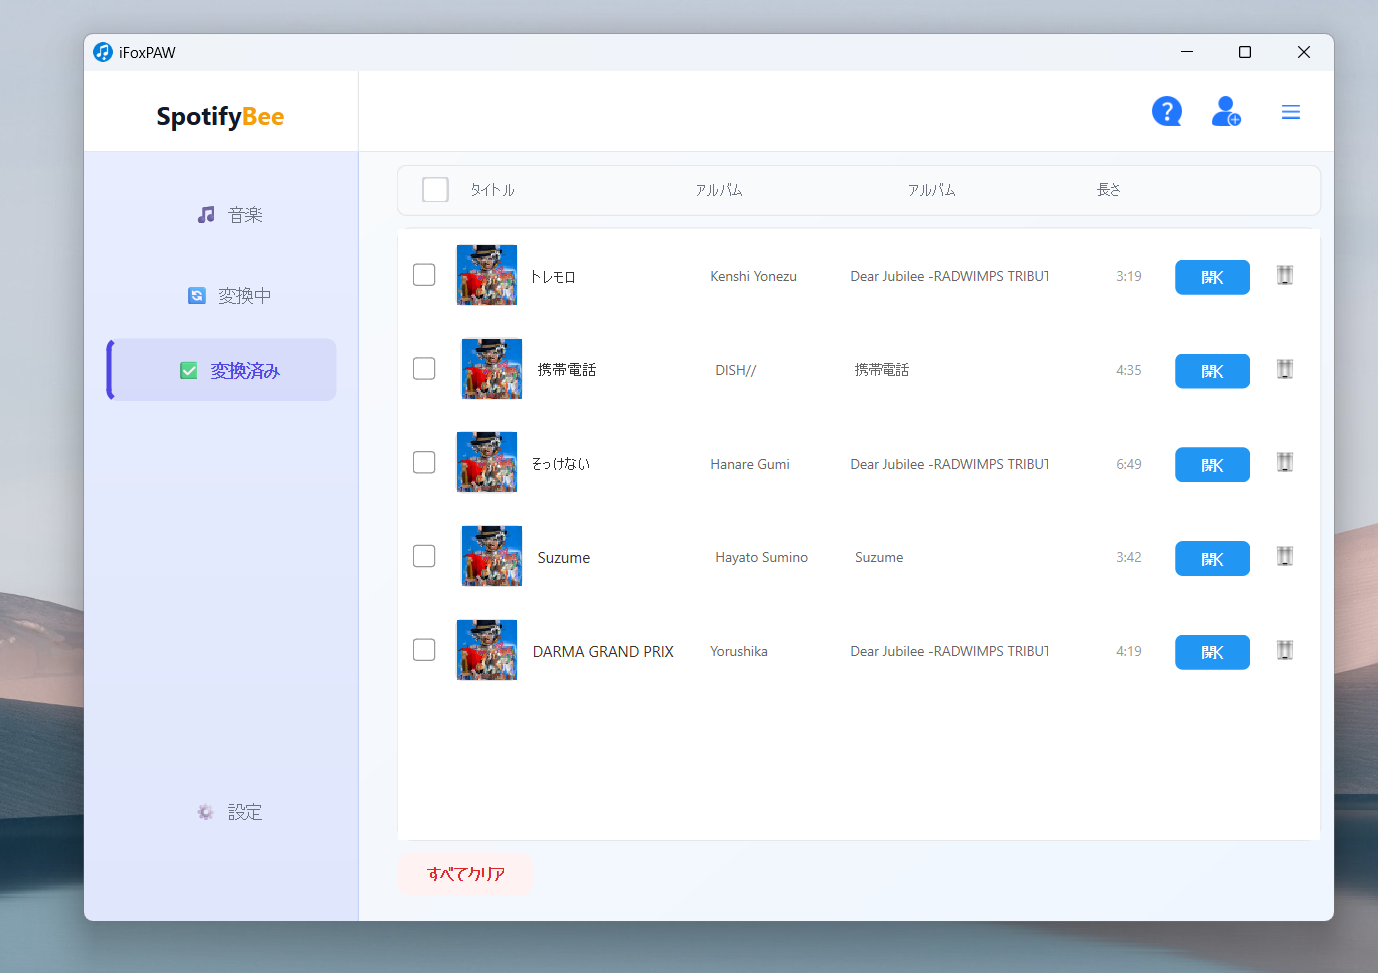Image resolution: width=1378 pixels, height=973 pixels.
Task: Select the 音楽 music sidebar icon
Action: [x=206, y=214]
